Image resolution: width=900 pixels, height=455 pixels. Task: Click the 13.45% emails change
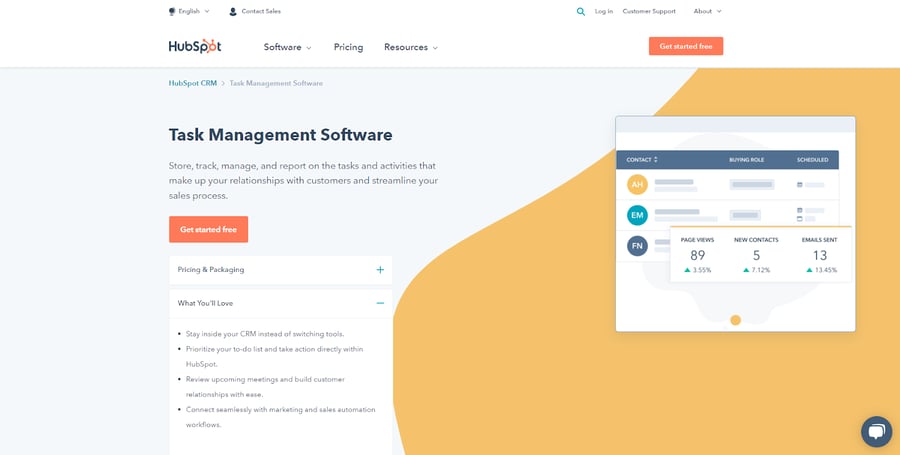coord(821,270)
